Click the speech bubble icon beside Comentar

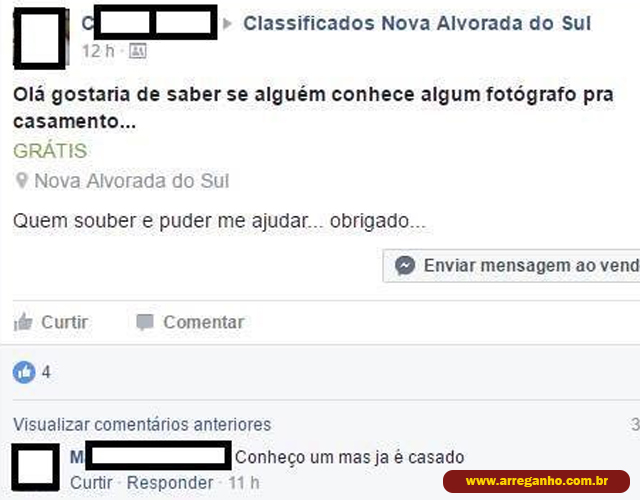click(x=145, y=322)
